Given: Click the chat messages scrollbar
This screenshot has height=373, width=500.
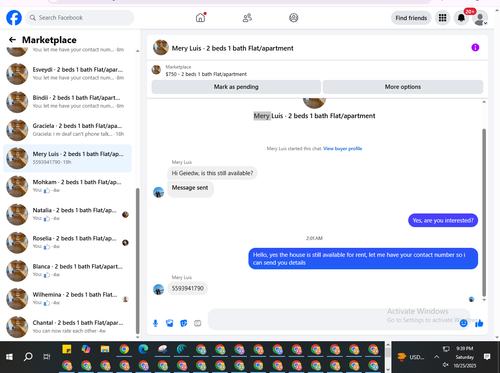Looking at the screenshot, I should [x=484, y=212].
